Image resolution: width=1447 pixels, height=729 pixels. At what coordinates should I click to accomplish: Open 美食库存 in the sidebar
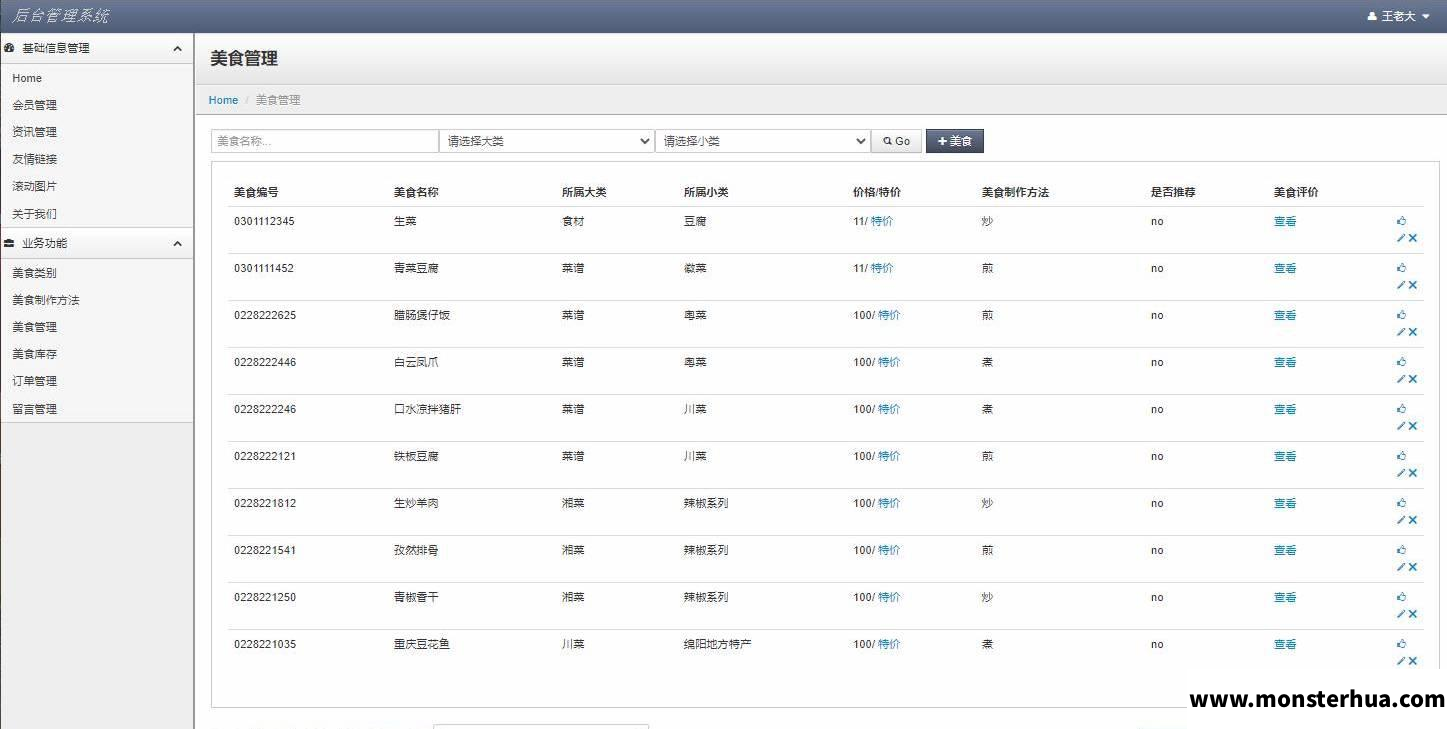pos(35,354)
